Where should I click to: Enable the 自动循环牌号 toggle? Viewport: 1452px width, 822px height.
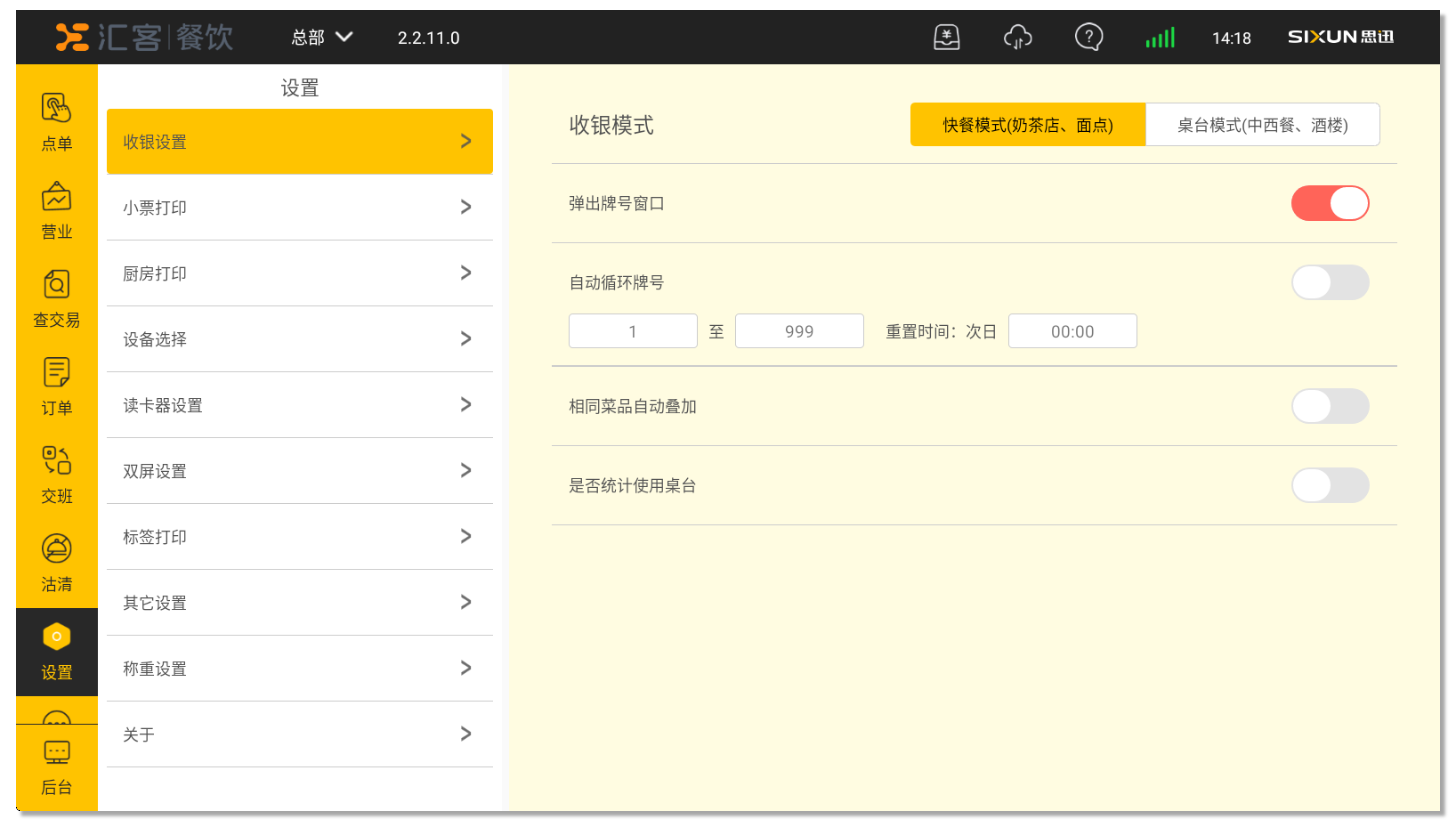click(1329, 282)
